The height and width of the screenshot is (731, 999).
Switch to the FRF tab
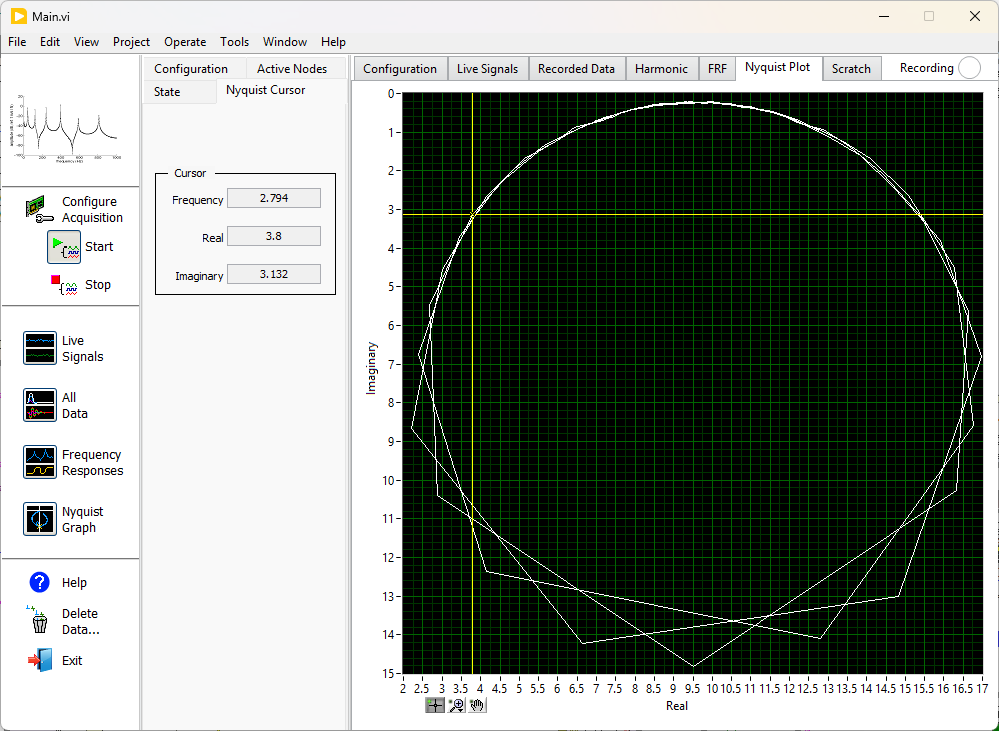[717, 69]
